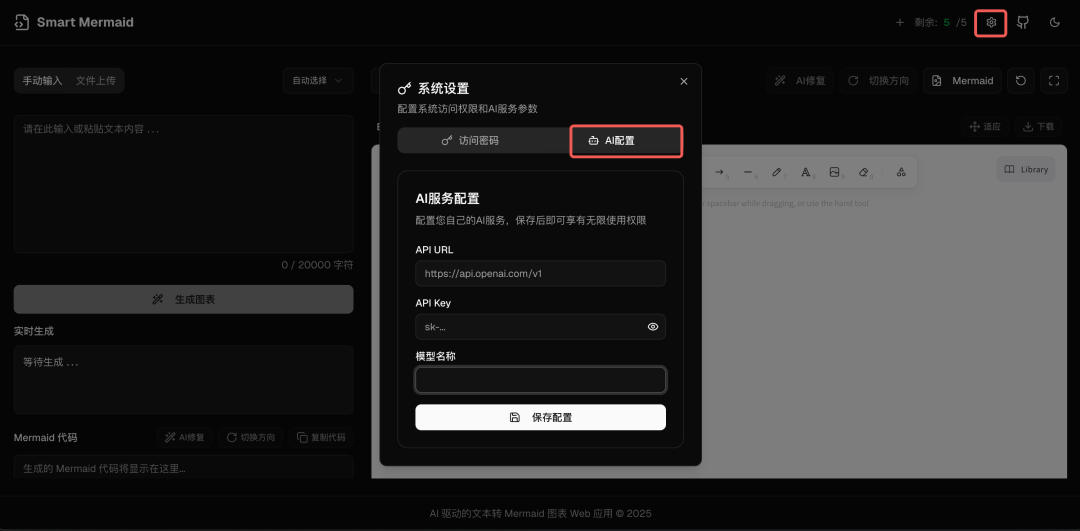Screen dimensions: 1080x531
Task: Click the 复制代码 button
Action: pyautogui.click(x=322, y=437)
